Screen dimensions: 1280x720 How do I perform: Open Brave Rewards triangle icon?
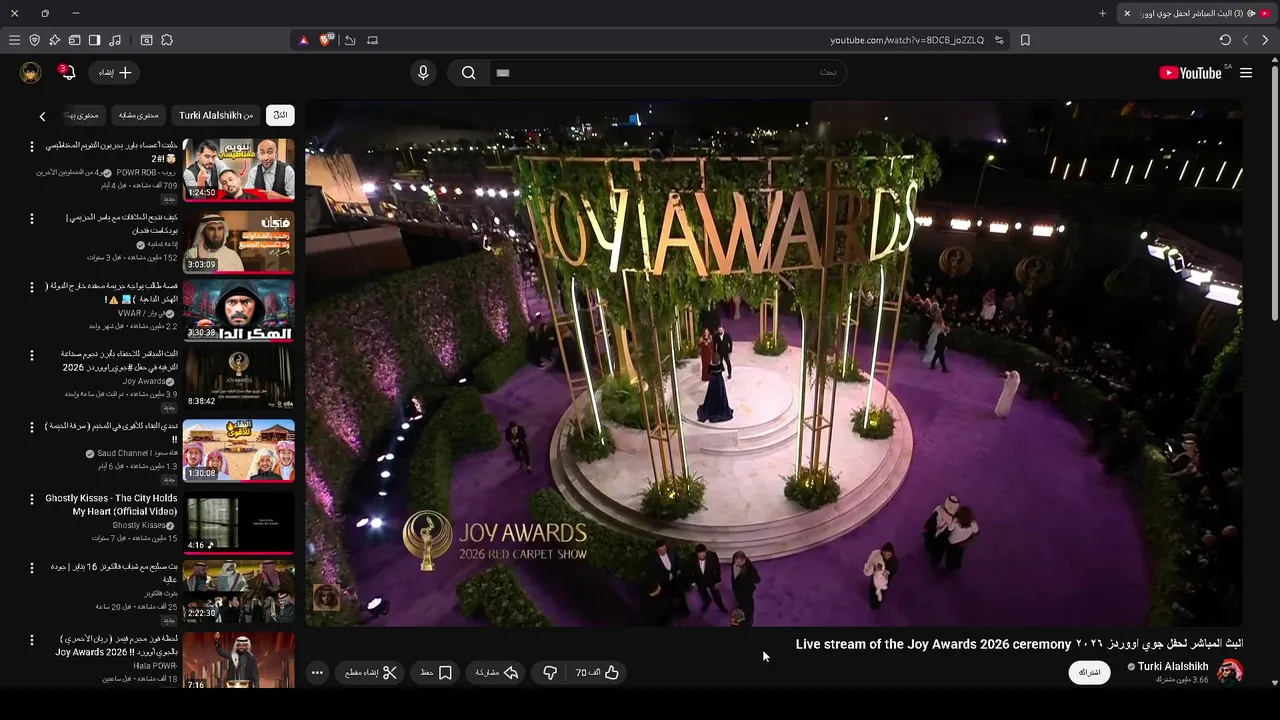[304, 40]
